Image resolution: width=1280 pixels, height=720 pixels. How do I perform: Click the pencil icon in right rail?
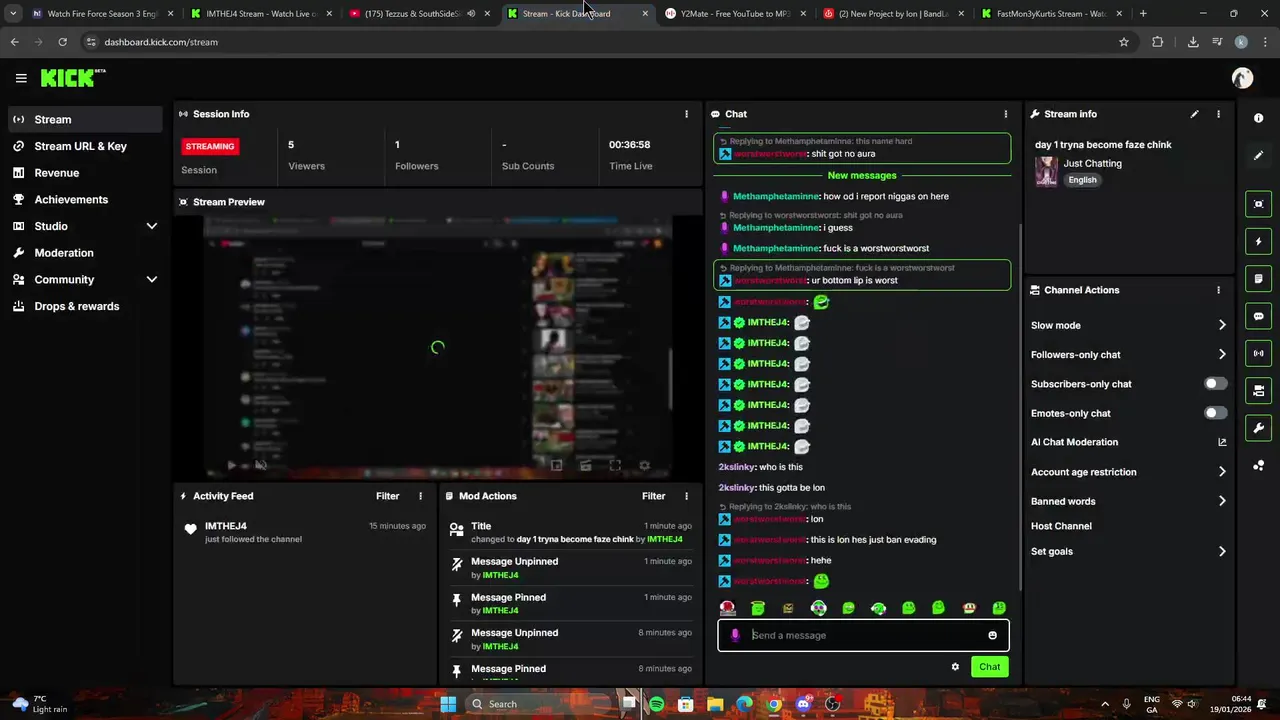pyautogui.click(x=1258, y=156)
